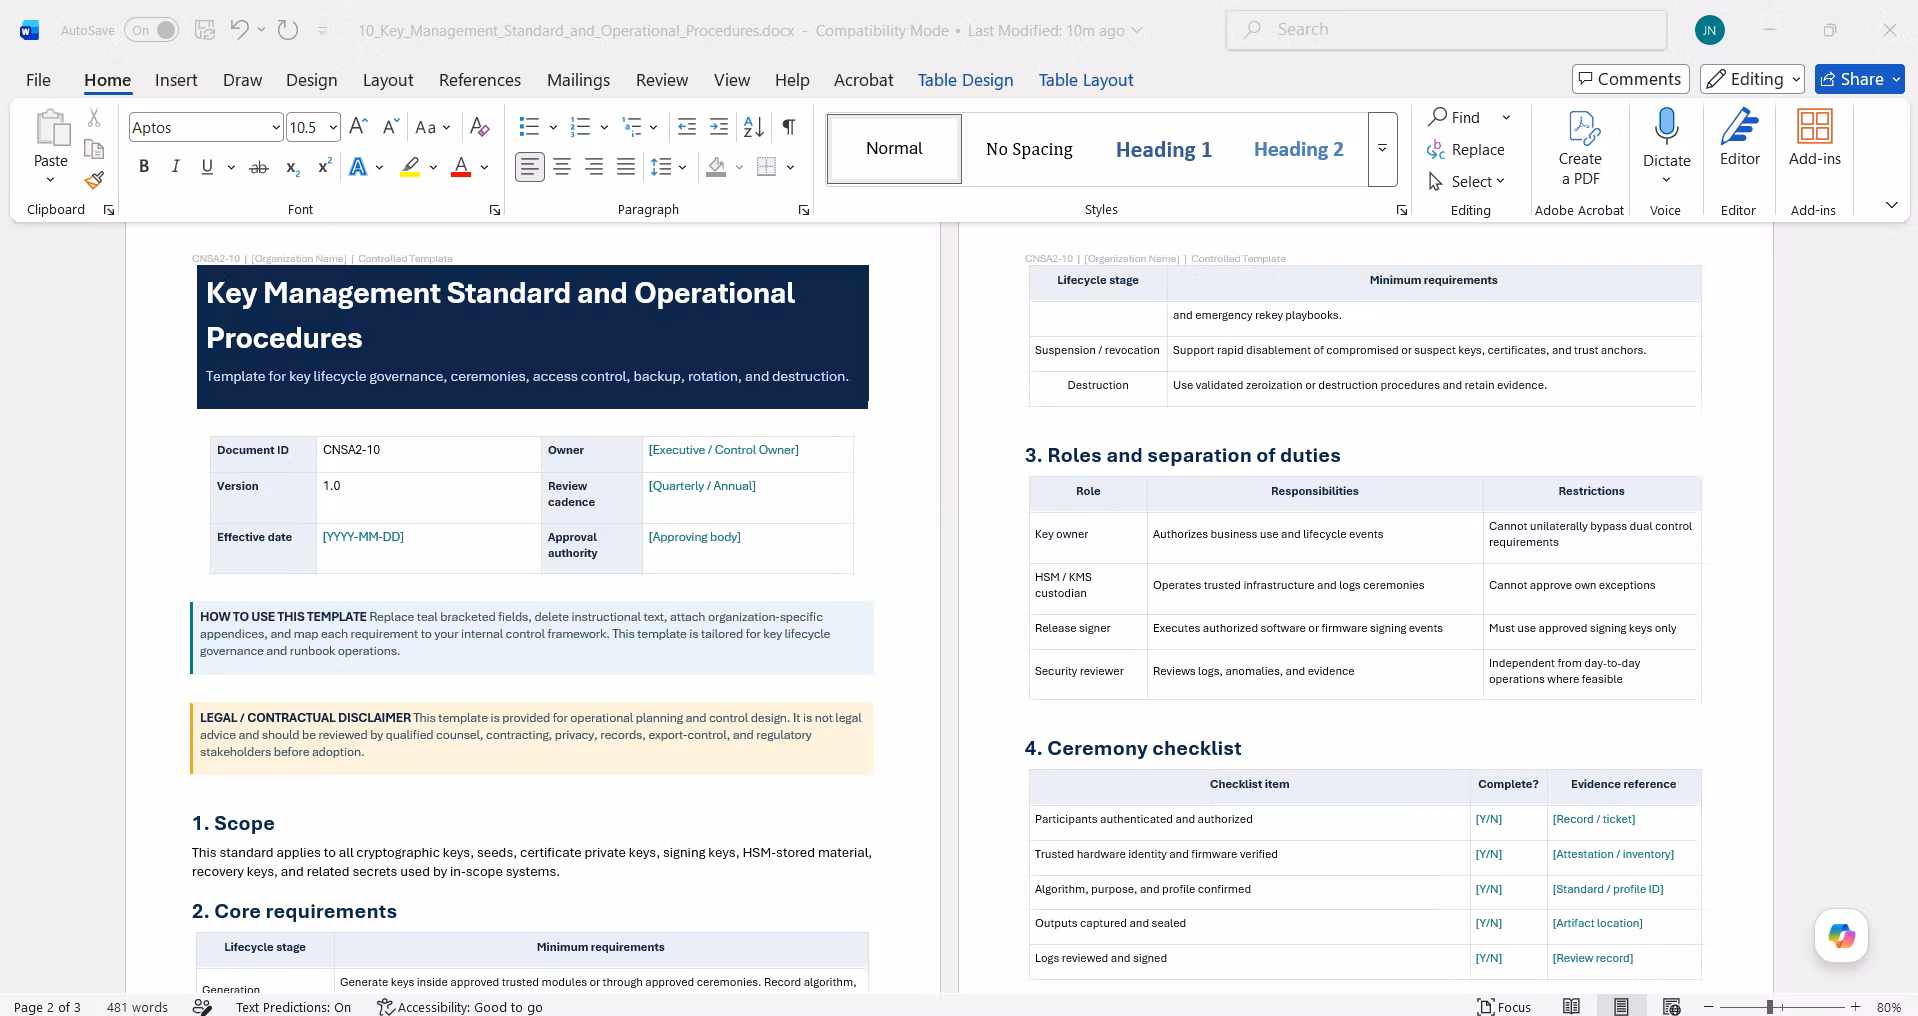1918x1016 pixels.
Task: Expand the Styles gallery
Action: (1382, 149)
